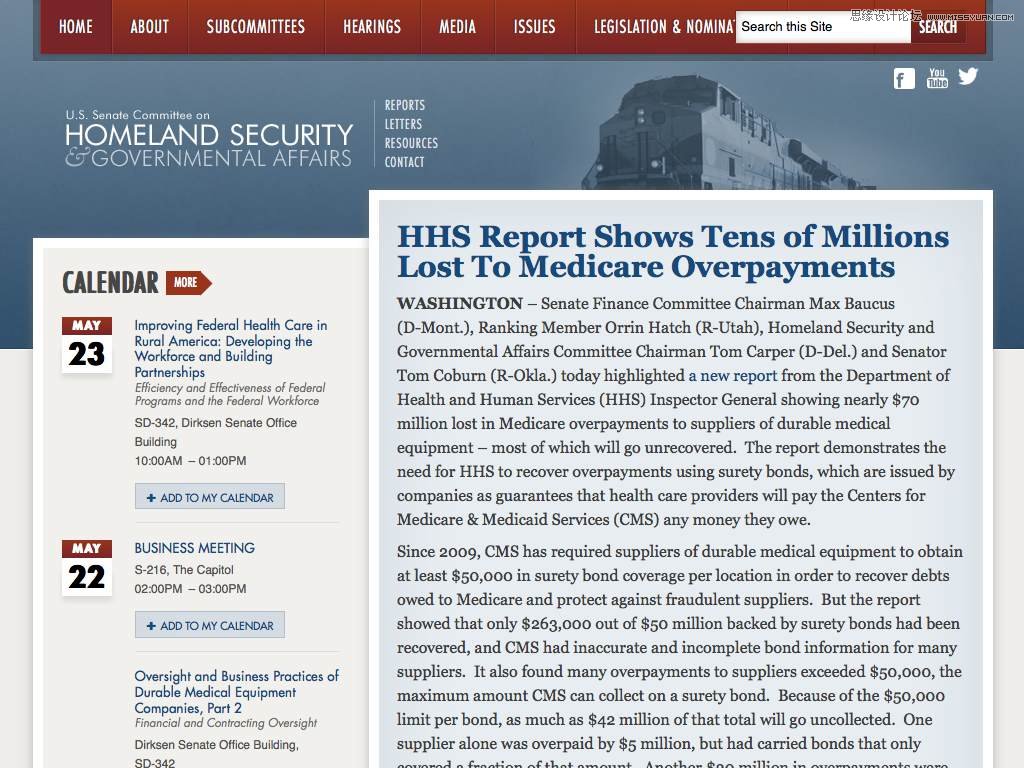
Task: Open the Facebook icon link
Action: 904,79
